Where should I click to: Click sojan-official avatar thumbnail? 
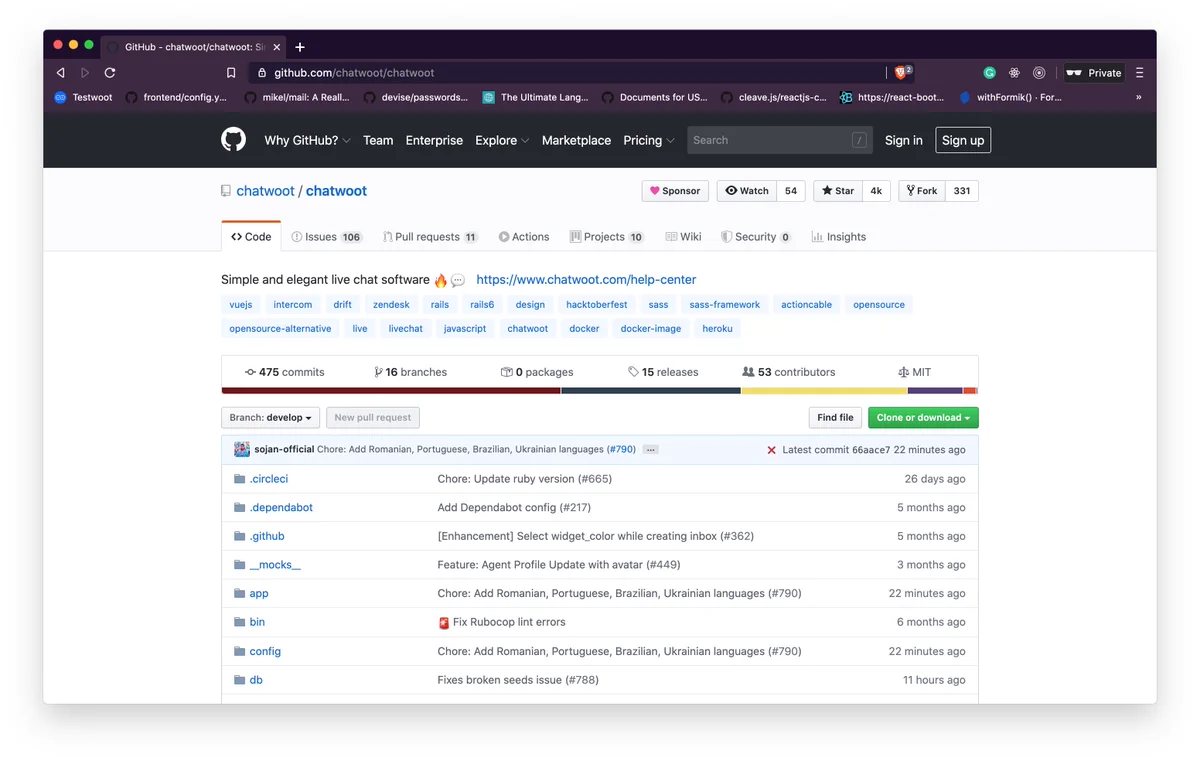click(242, 450)
